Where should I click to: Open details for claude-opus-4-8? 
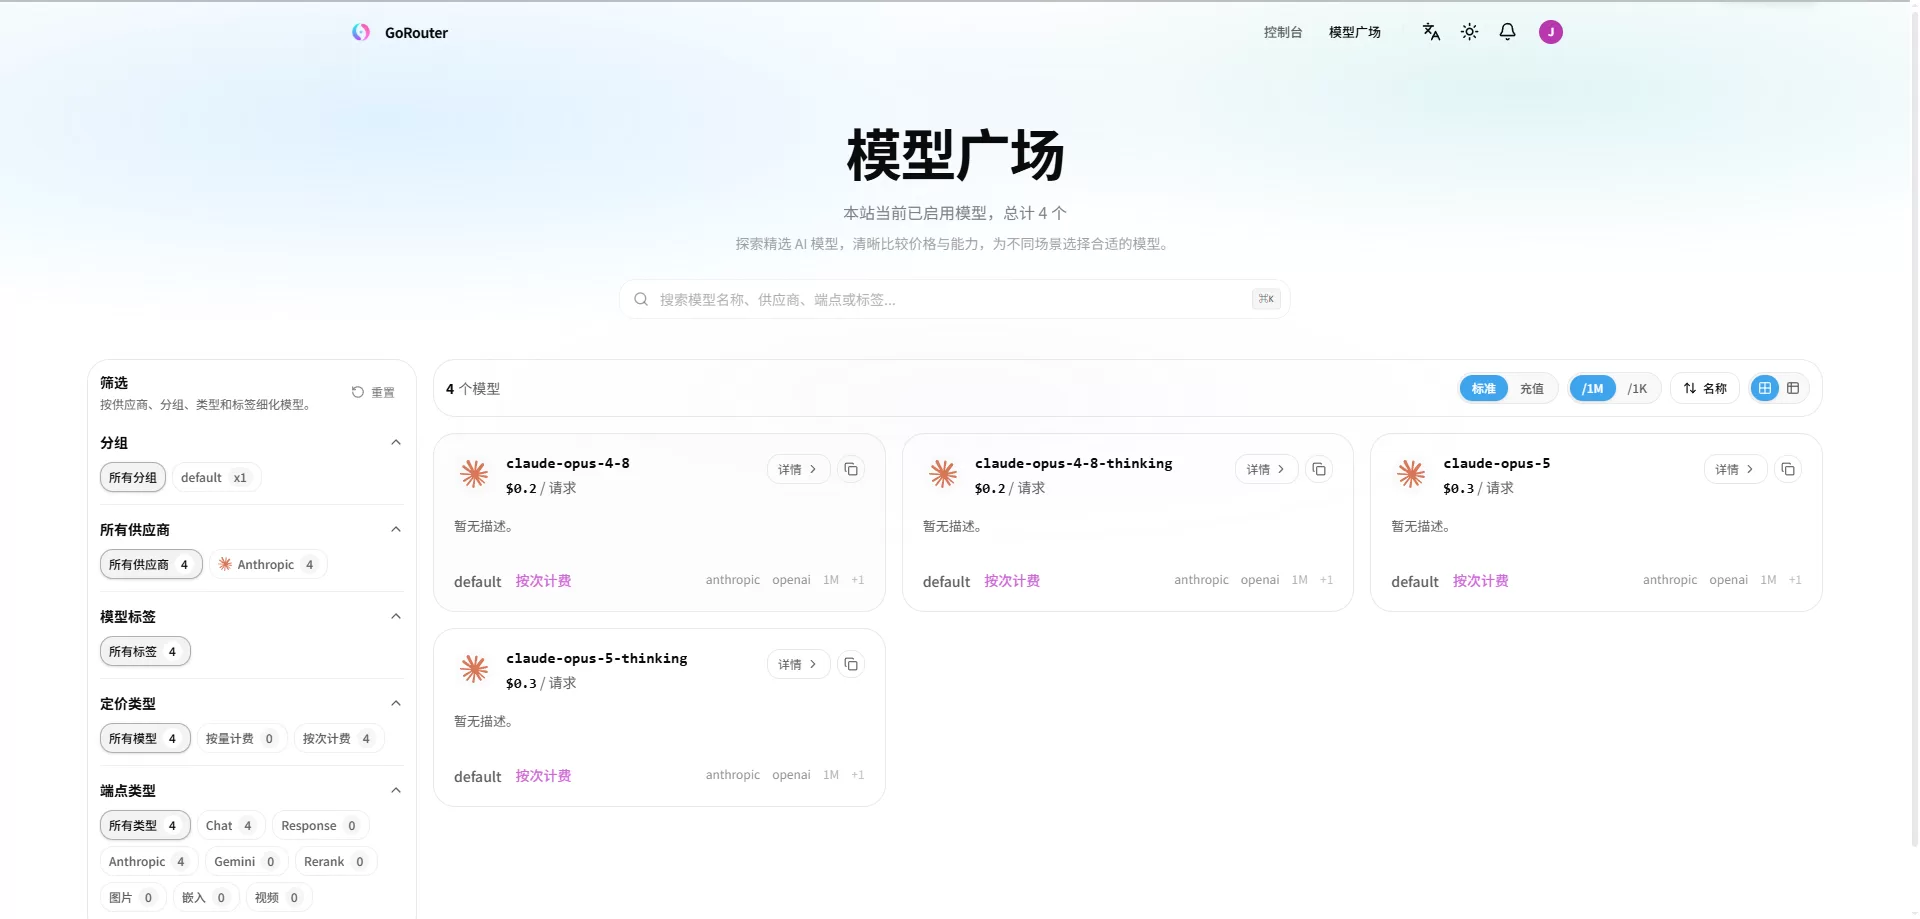click(x=798, y=469)
